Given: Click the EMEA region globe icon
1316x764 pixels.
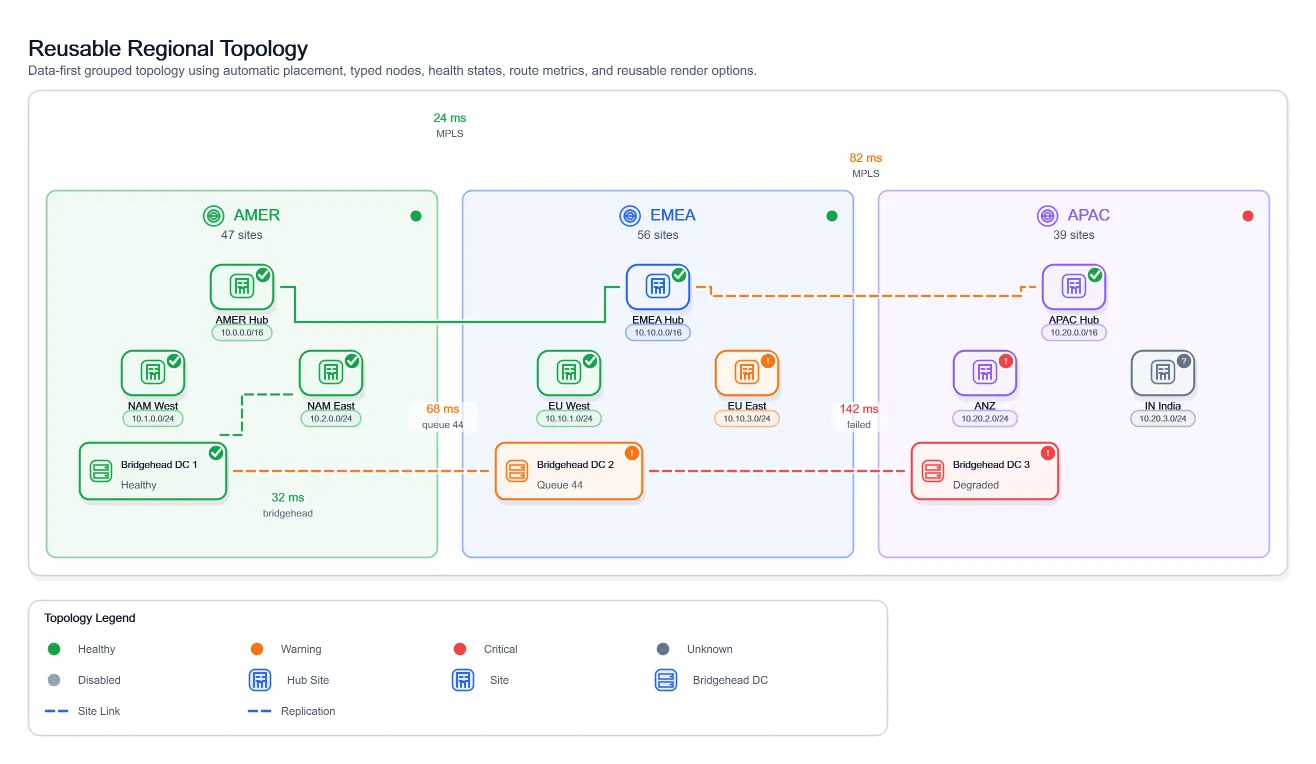Looking at the screenshot, I should tap(629, 215).
